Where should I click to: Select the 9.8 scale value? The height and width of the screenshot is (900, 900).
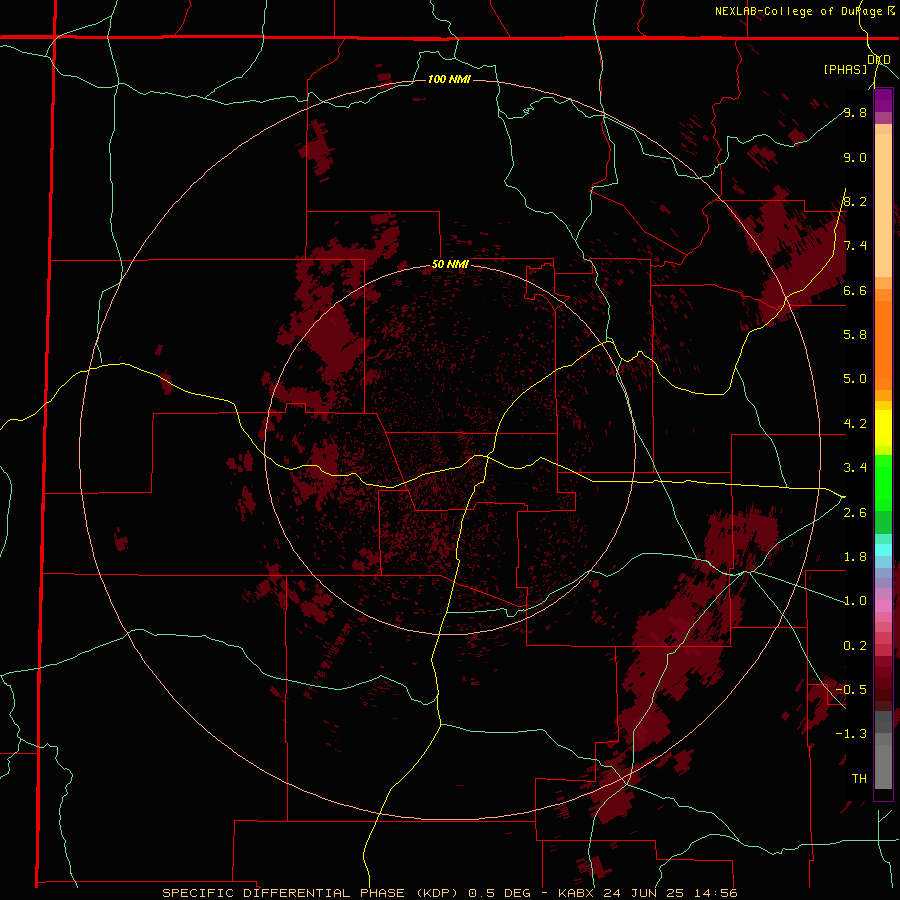[x=855, y=113]
